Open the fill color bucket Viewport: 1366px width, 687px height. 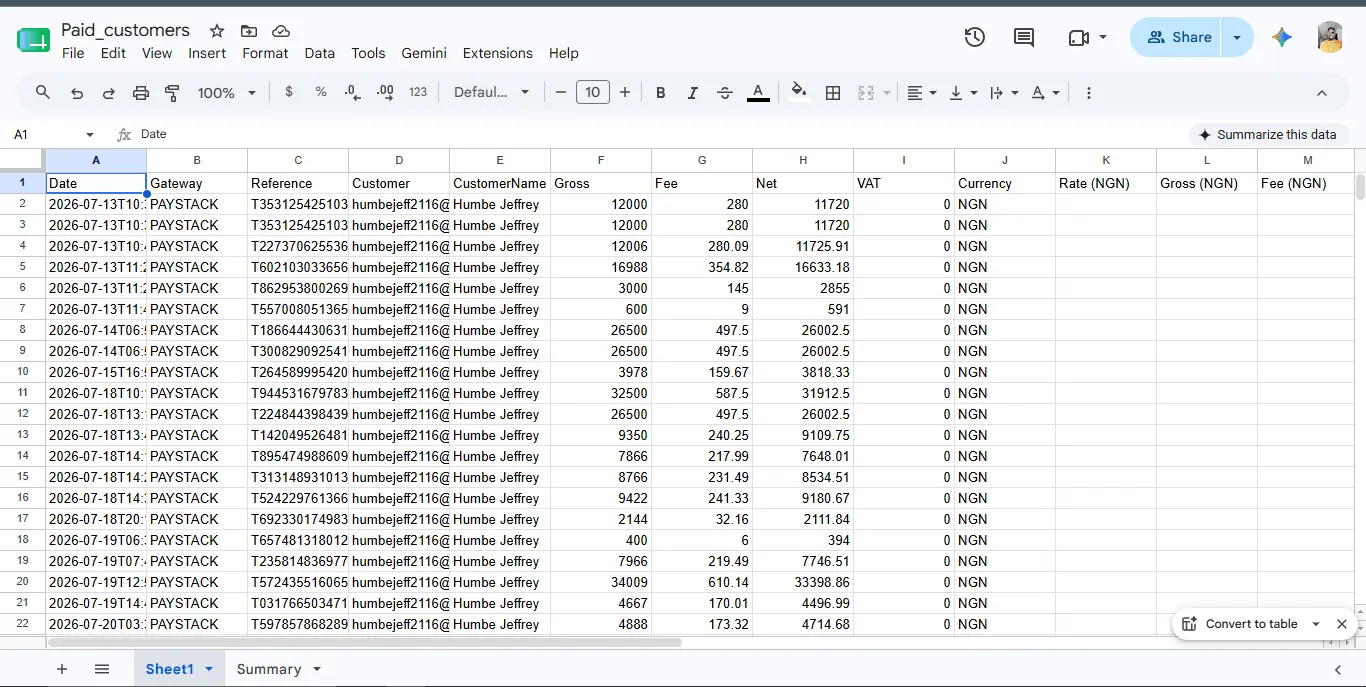tap(799, 92)
